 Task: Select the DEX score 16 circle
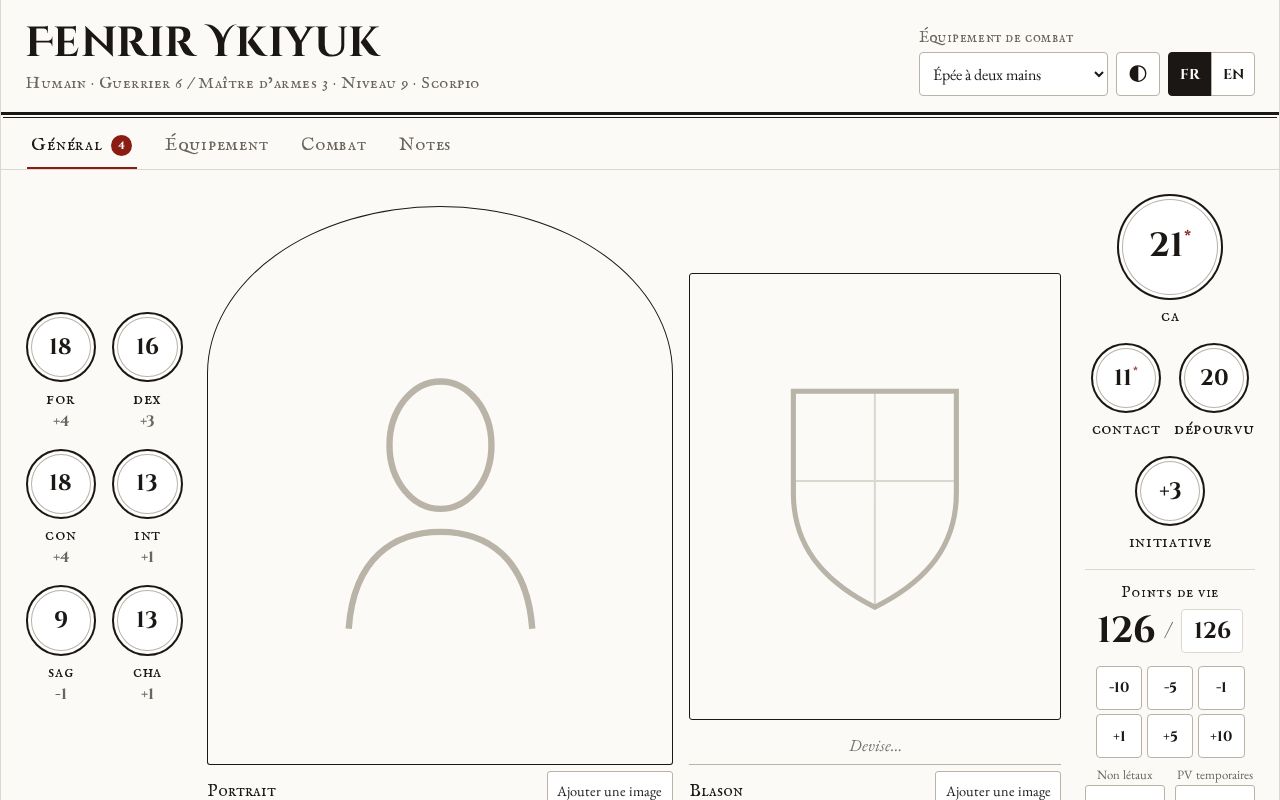[x=147, y=347]
